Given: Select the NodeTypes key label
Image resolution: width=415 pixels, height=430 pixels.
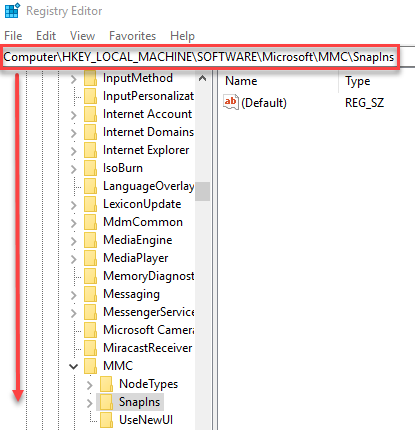Looking at the screenshot, I should [148, 384].
